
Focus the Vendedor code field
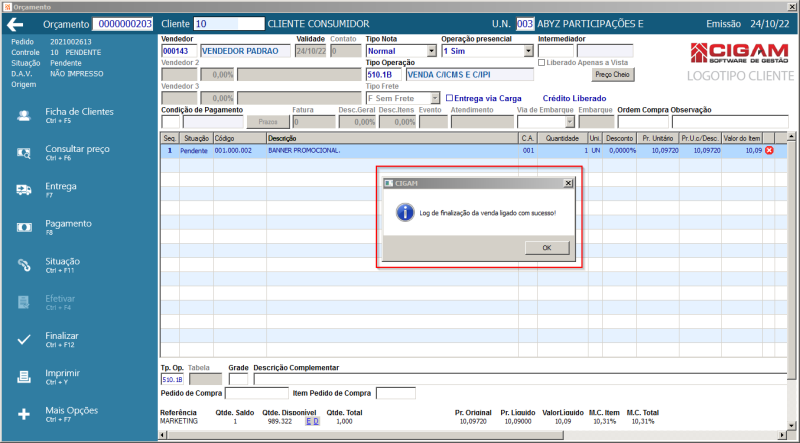180,51
